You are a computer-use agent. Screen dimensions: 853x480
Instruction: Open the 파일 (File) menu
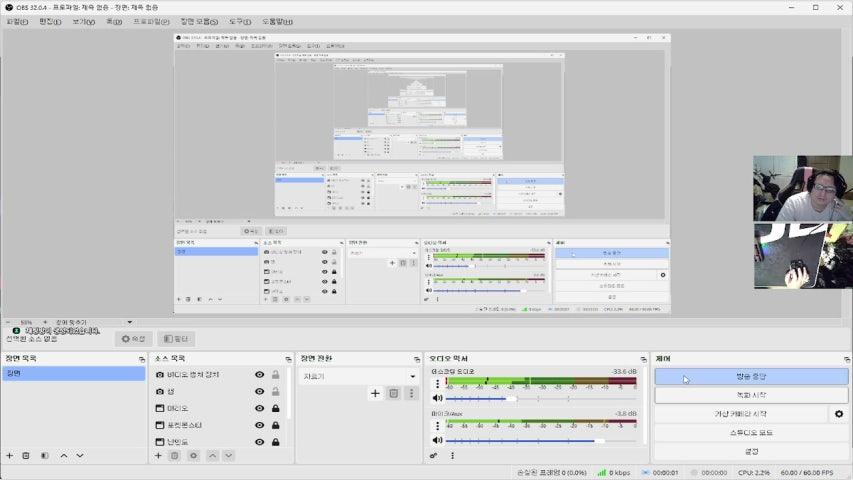point(17,21)
